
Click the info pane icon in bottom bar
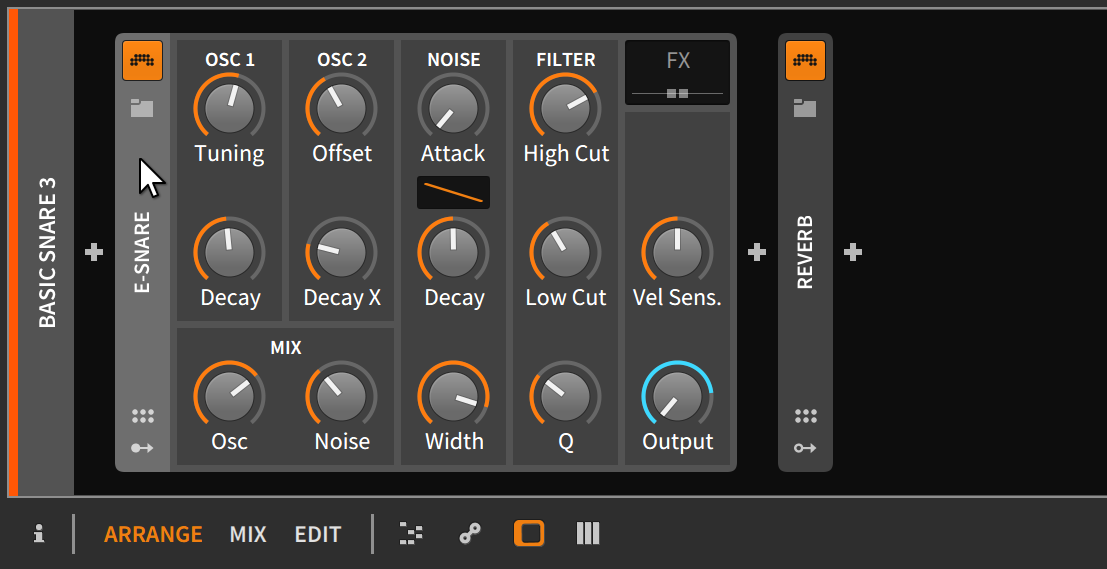click(x=39, y=534)
